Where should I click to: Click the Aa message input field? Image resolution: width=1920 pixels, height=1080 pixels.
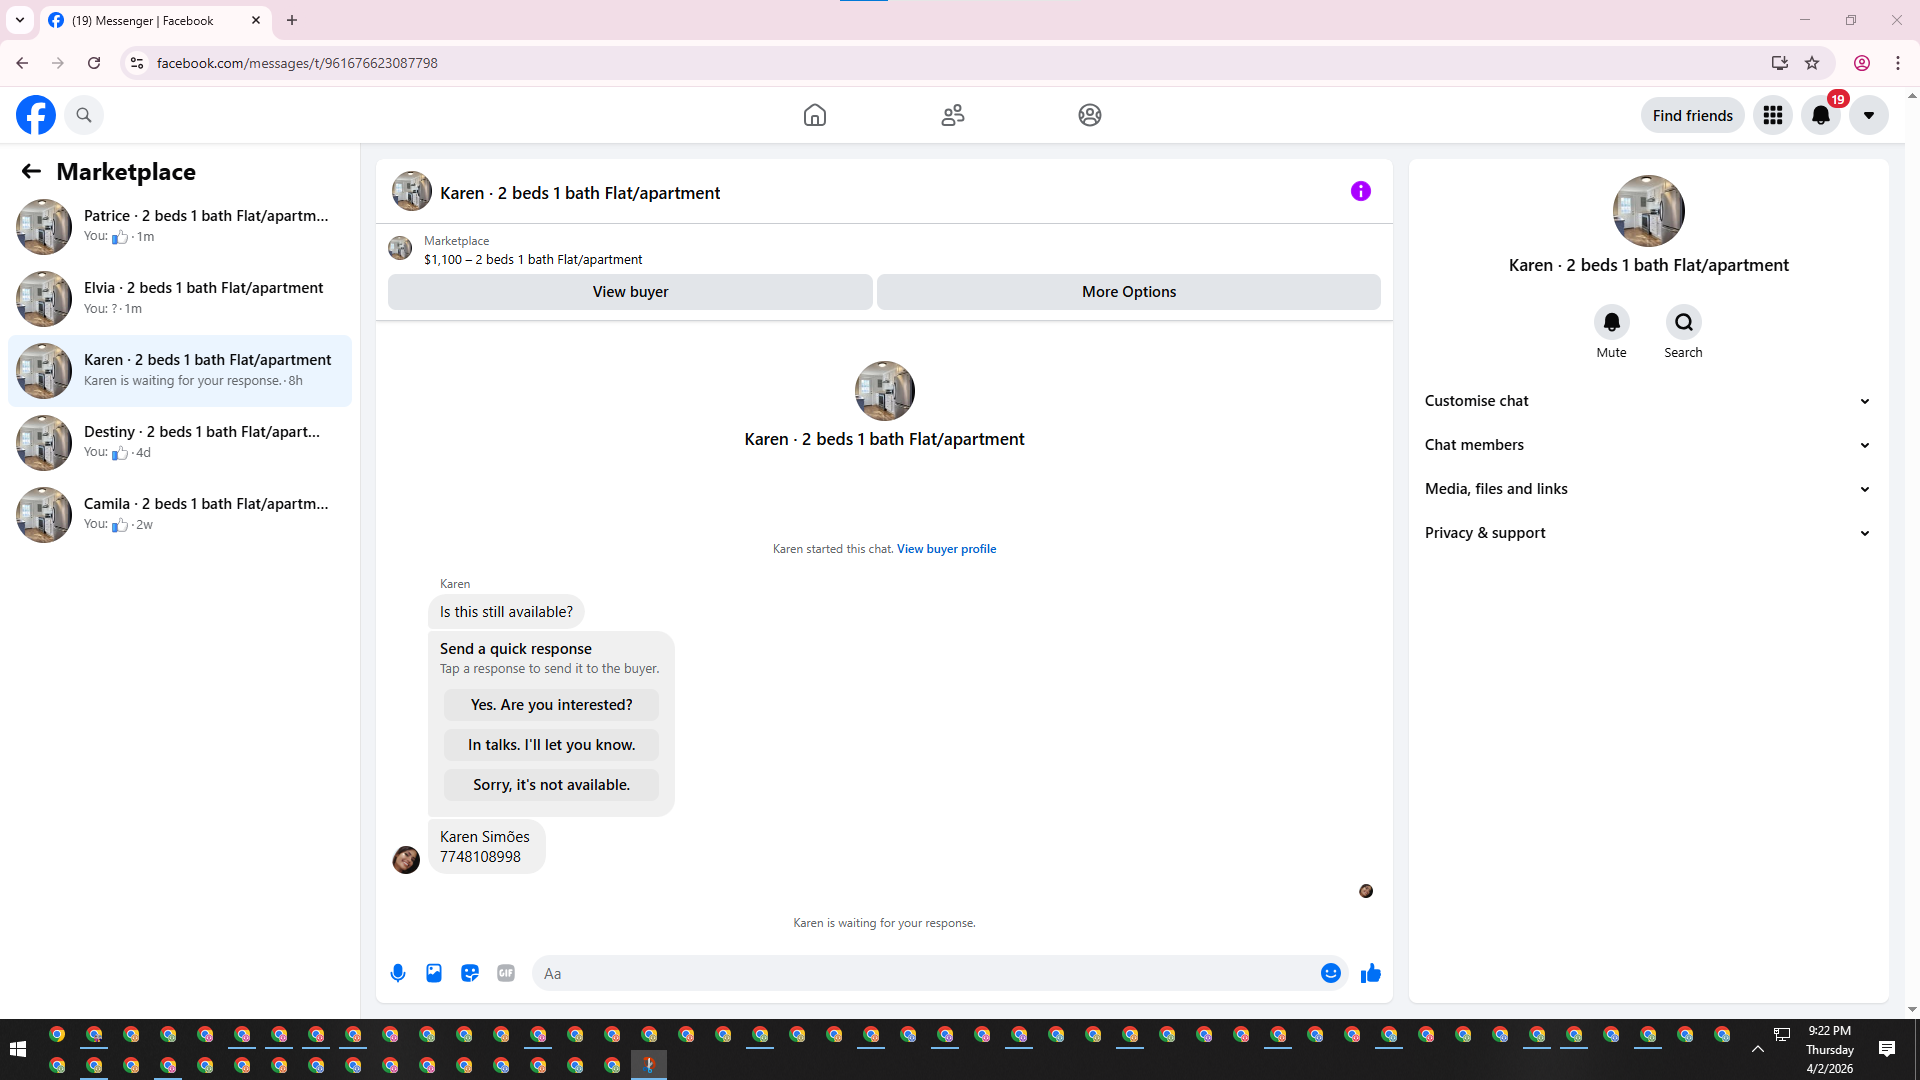pos(925,973)
